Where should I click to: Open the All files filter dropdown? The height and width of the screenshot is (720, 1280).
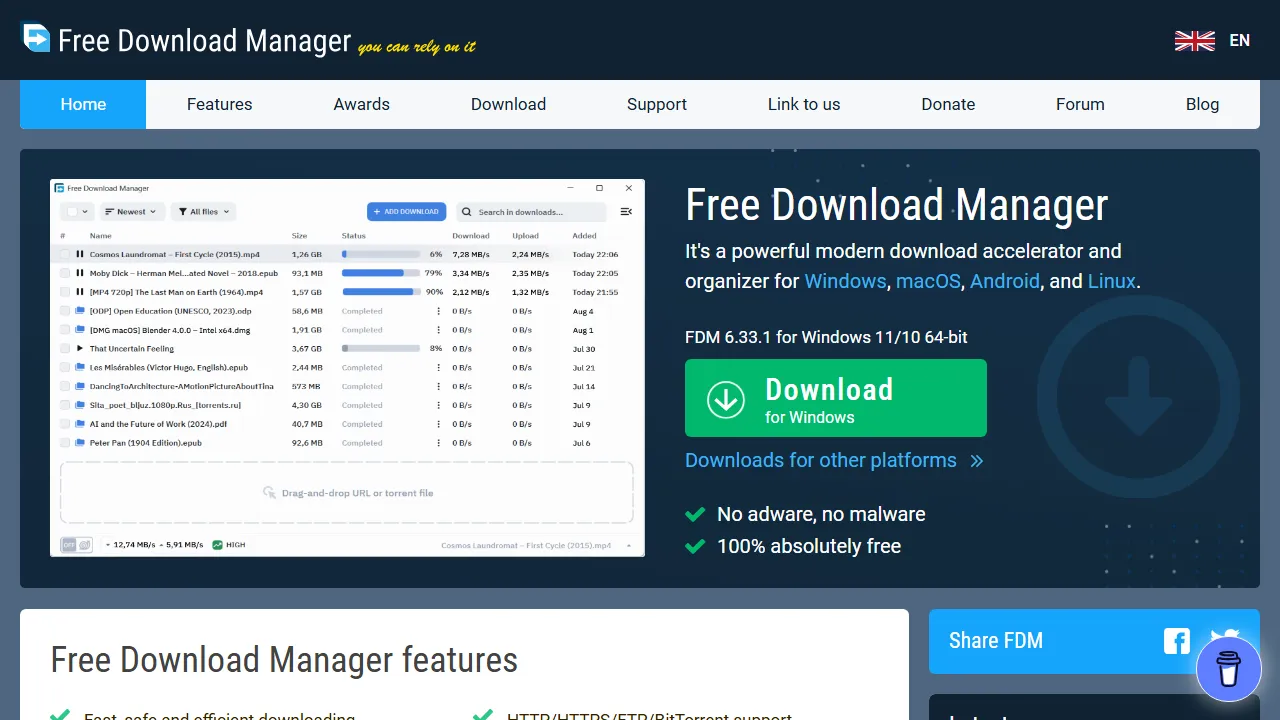point(204,212)
